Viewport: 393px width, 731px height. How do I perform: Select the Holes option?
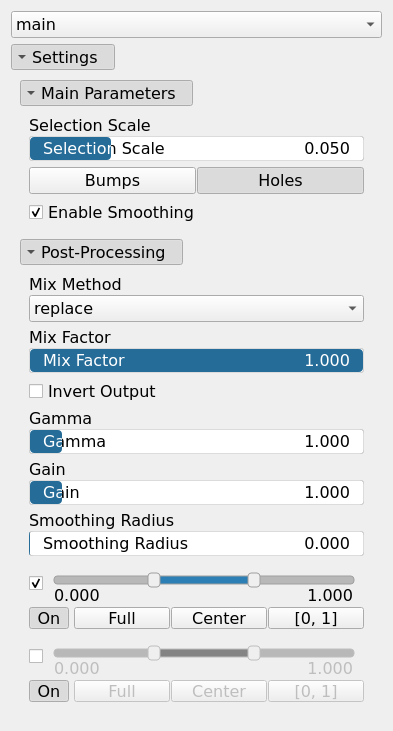[280, 180]
